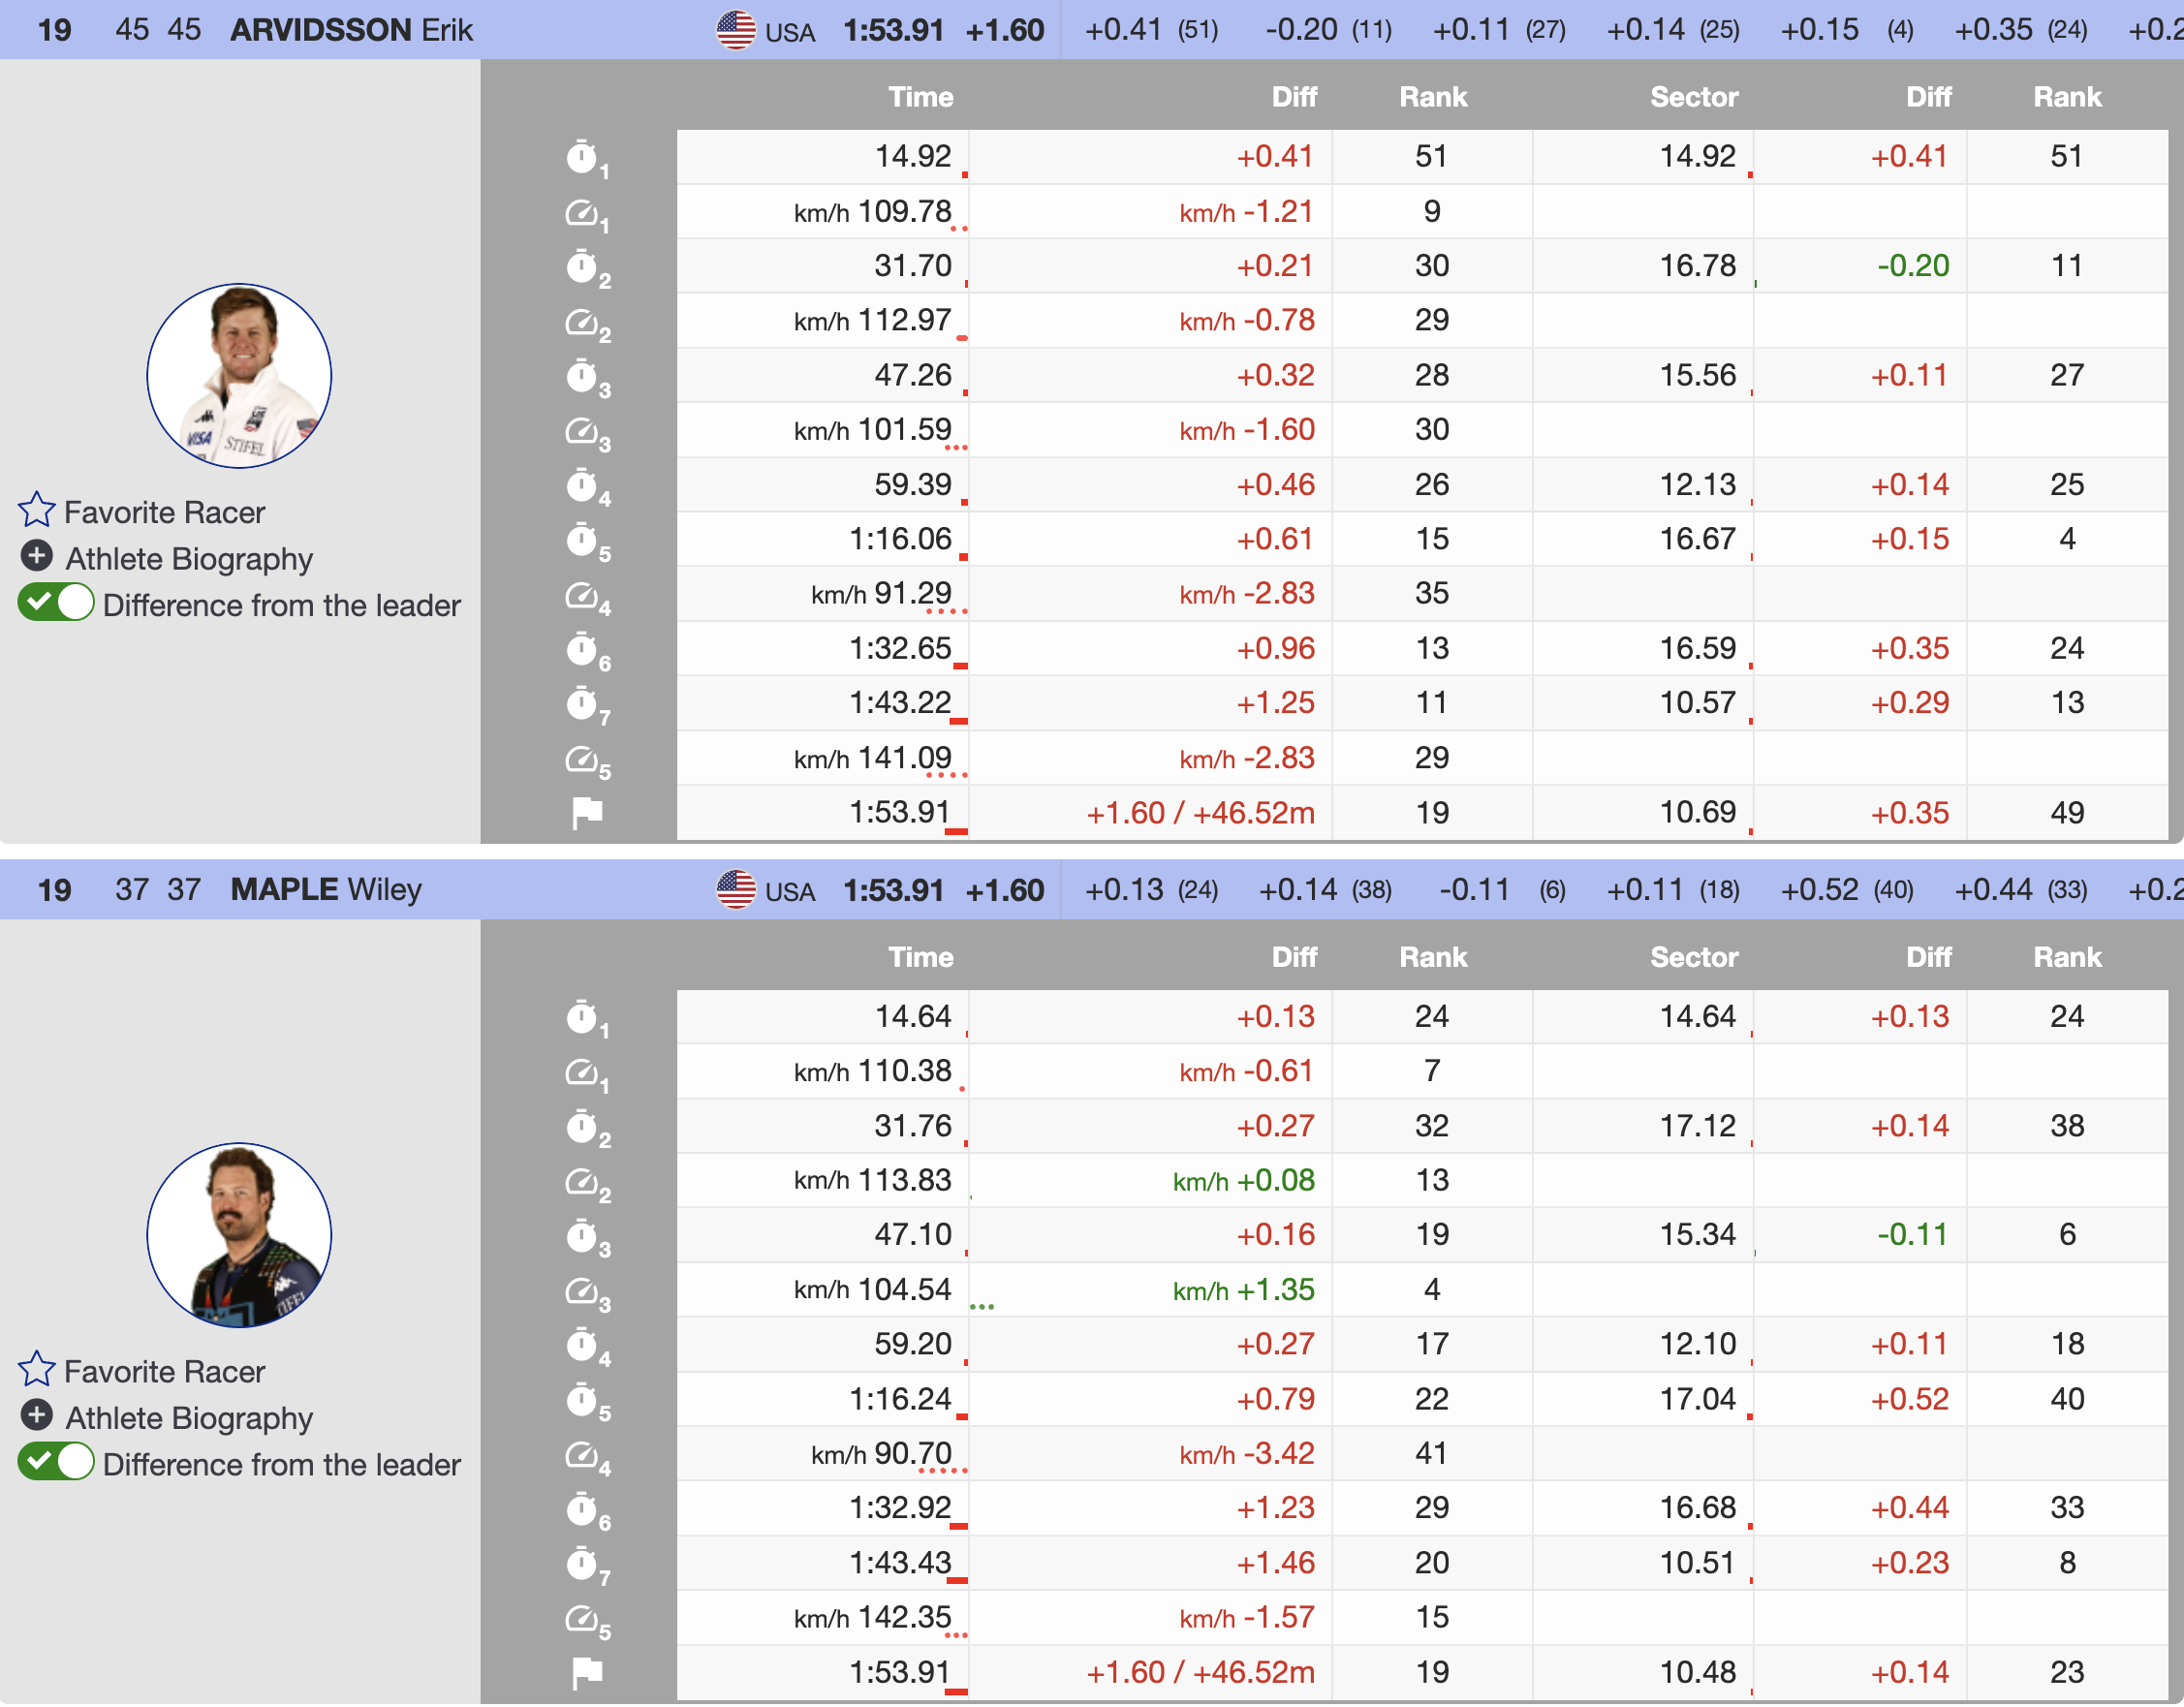This screenshot has height=1707, width=2184.
Task: Open Wiley Maple's profile photo
Action: click(239, 1236)
